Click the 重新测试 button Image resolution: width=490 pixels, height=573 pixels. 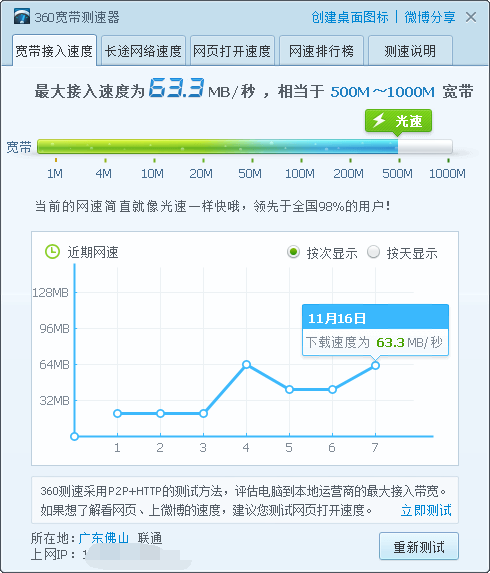(x=419, y=547)
